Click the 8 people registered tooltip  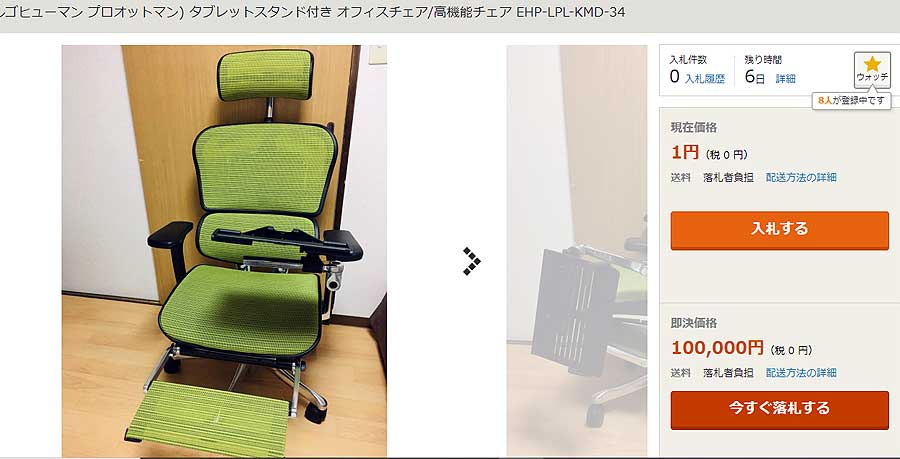point(852,100)
